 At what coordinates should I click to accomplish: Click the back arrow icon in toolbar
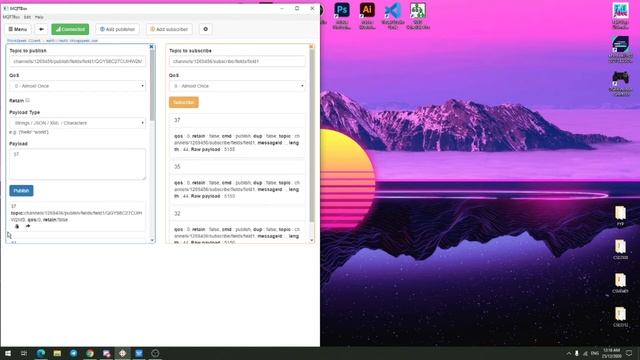pos(41,29)
